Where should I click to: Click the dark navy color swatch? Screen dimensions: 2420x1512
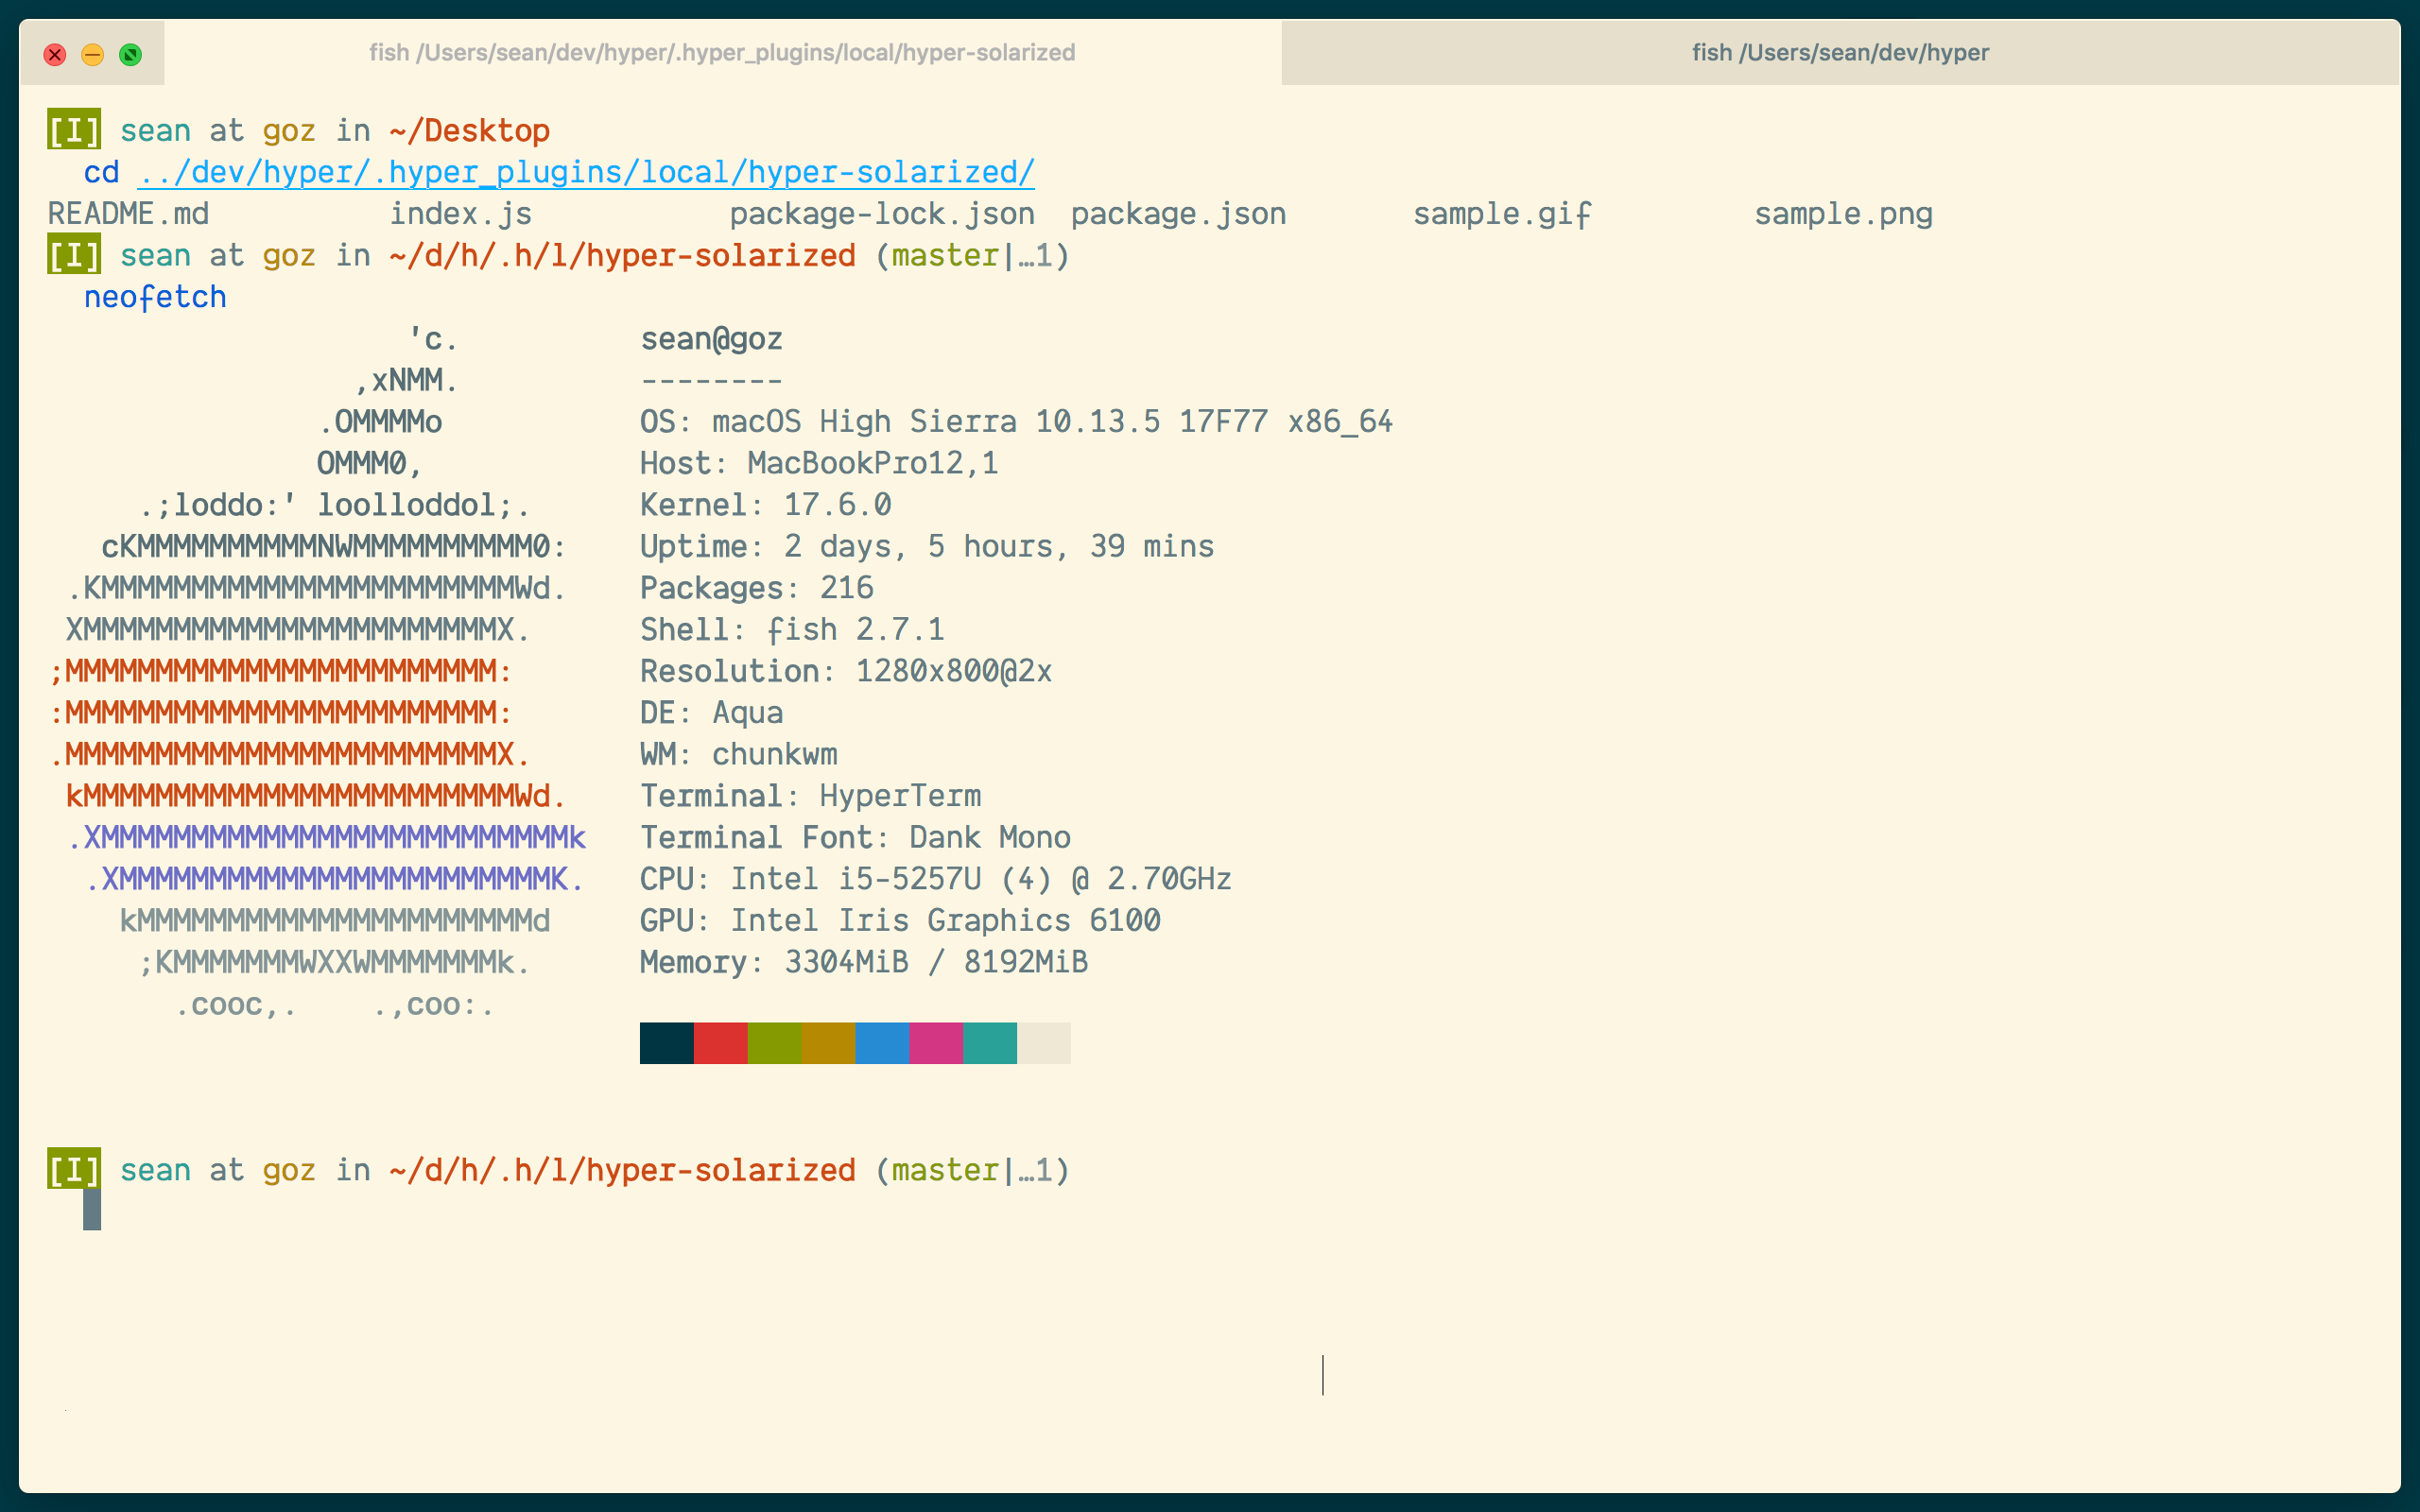click(666, 1043)
